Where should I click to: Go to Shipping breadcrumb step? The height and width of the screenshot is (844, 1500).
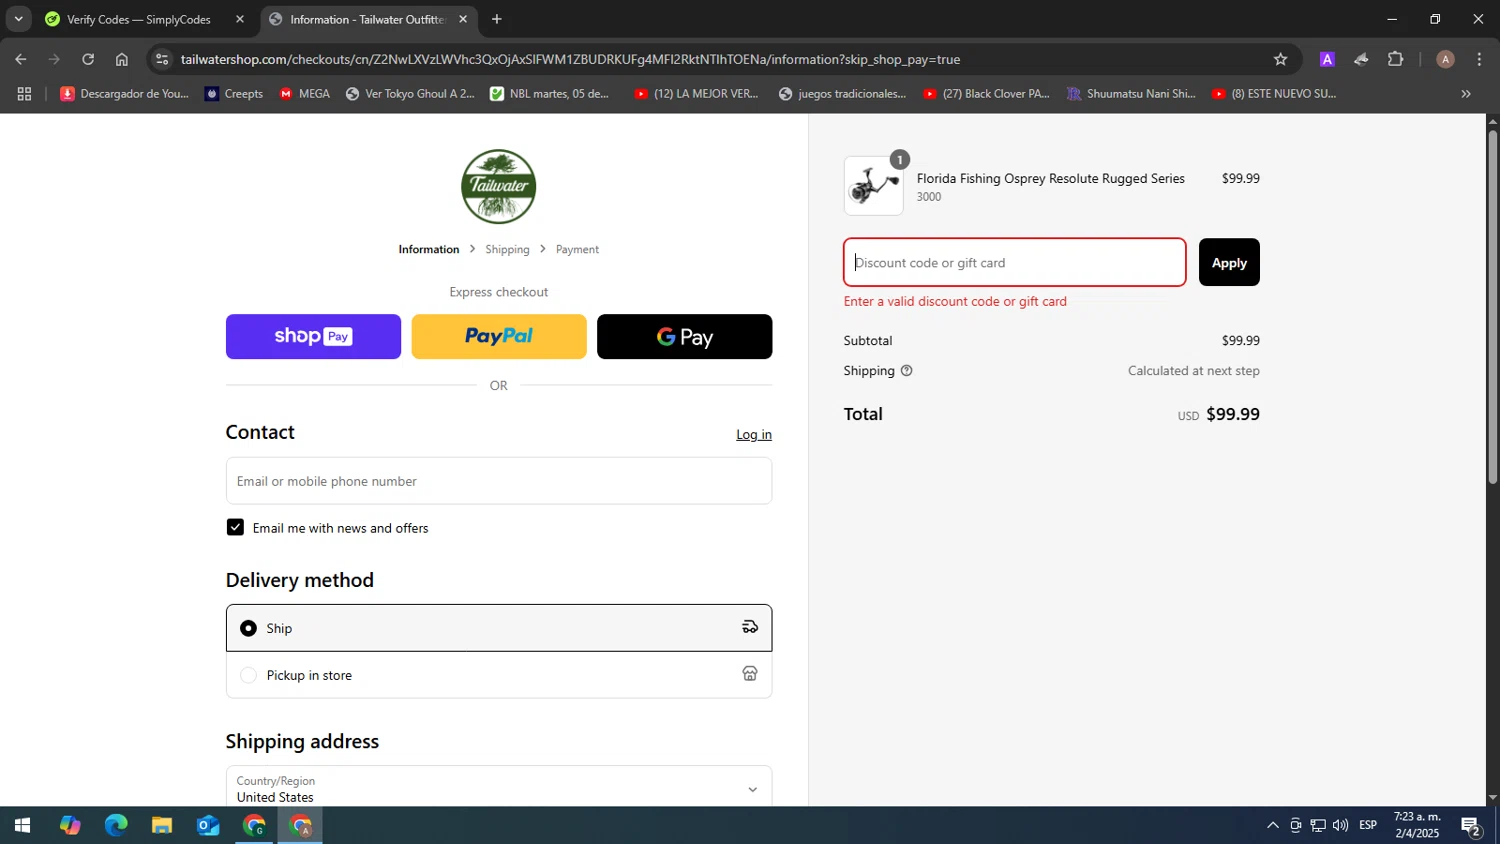pos(507,249)
